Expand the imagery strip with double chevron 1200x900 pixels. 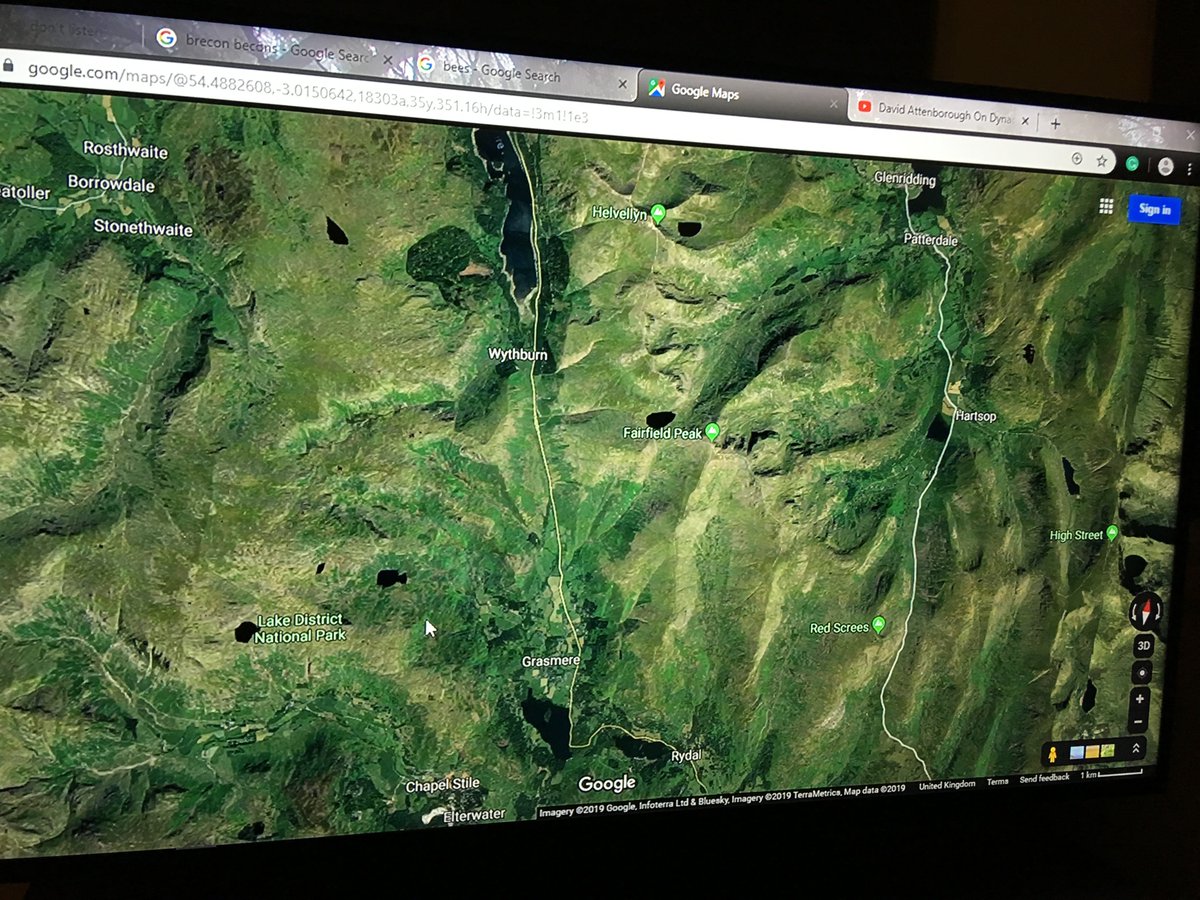point(1135,748)
